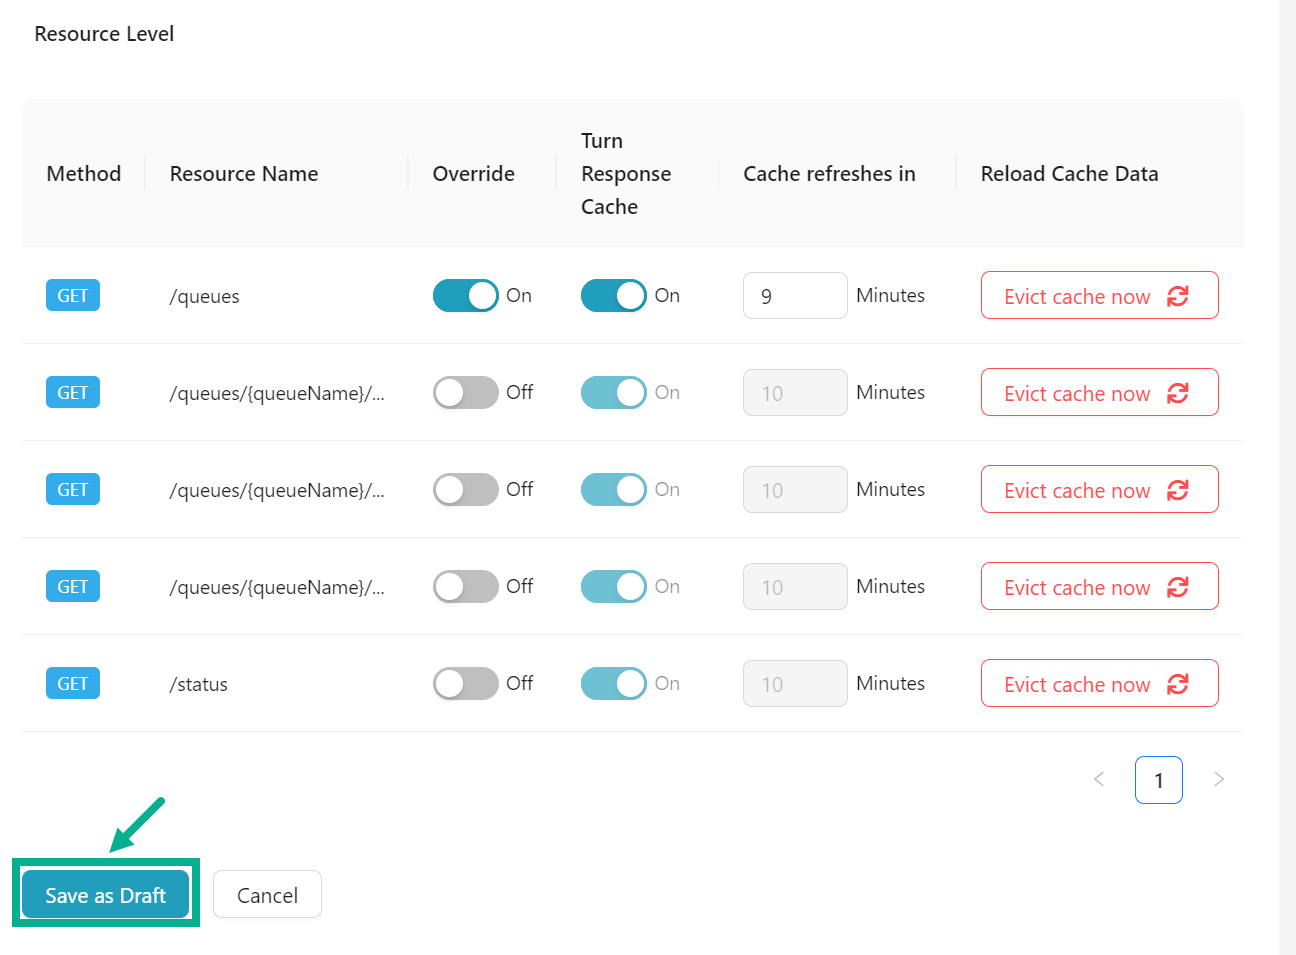
Task: Click refresh icon in /queues evict button
Action: pos(1177,296)
